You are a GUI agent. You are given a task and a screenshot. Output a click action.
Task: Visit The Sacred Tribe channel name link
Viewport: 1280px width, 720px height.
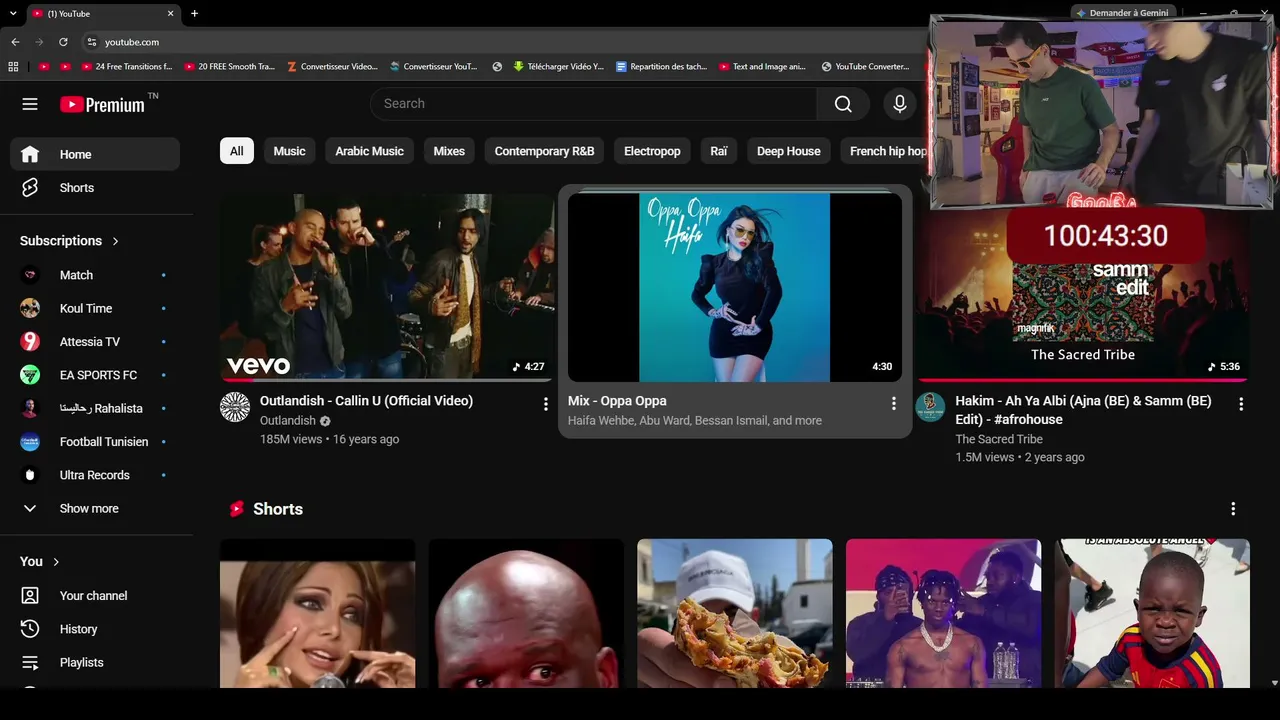tap(999, 439)
